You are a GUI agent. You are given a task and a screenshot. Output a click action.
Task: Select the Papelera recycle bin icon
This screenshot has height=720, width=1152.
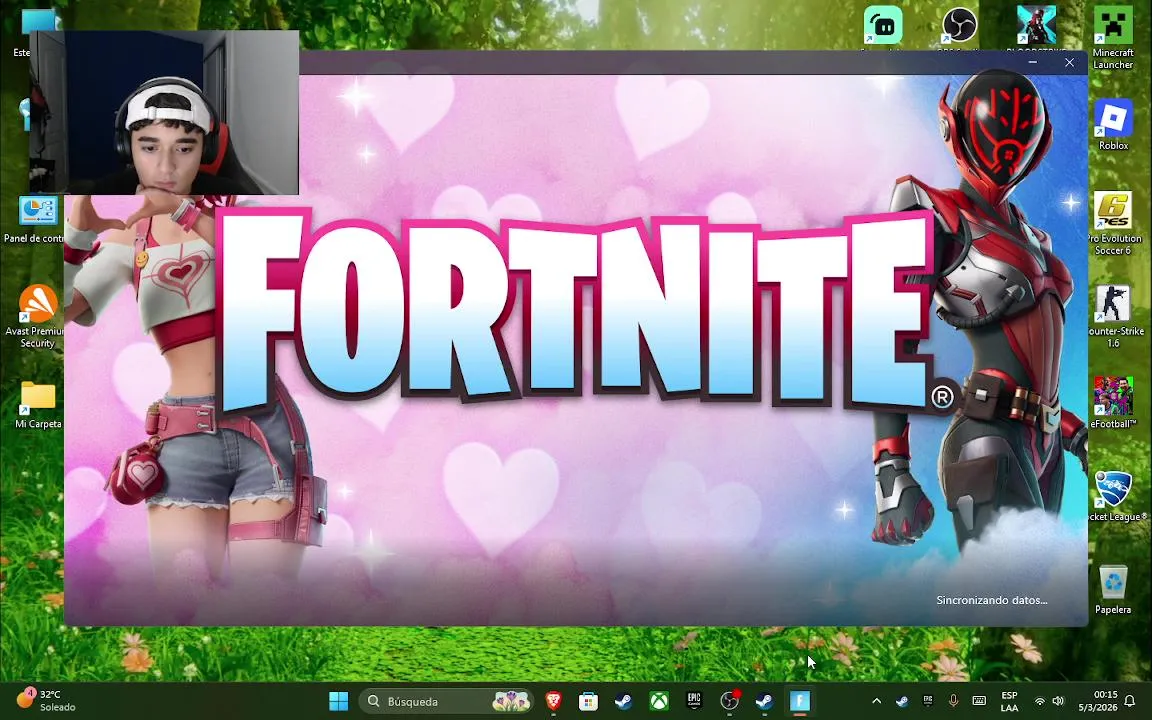click(x=1113, y=588)
